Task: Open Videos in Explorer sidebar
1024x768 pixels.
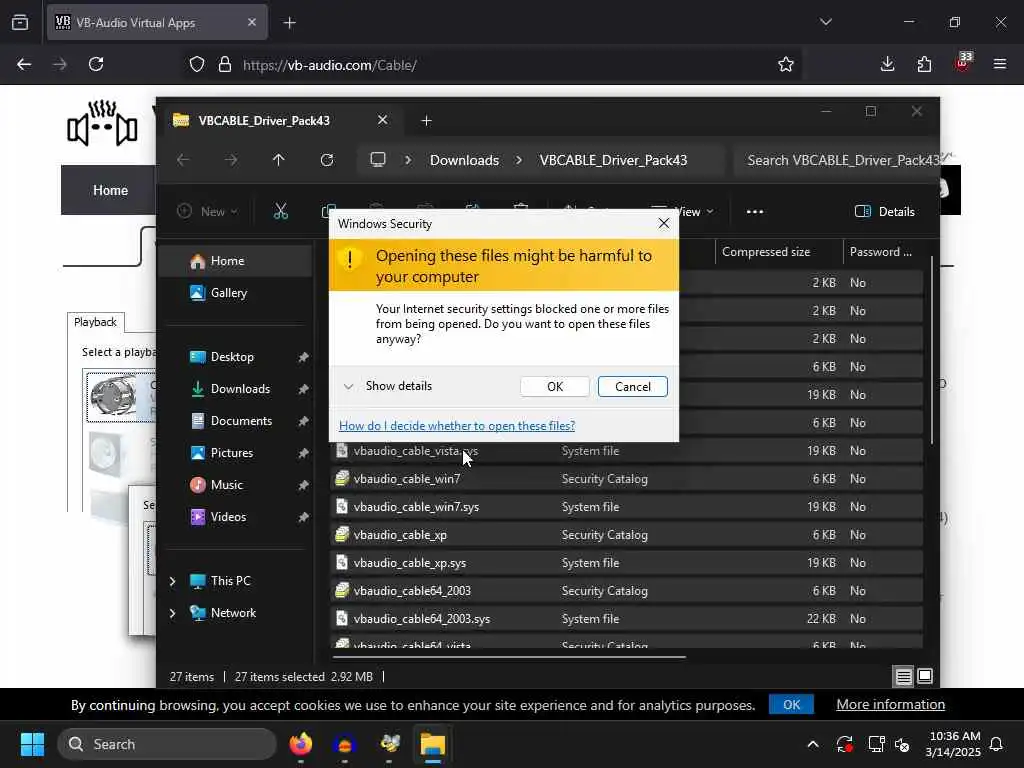Action: (228, 517)
